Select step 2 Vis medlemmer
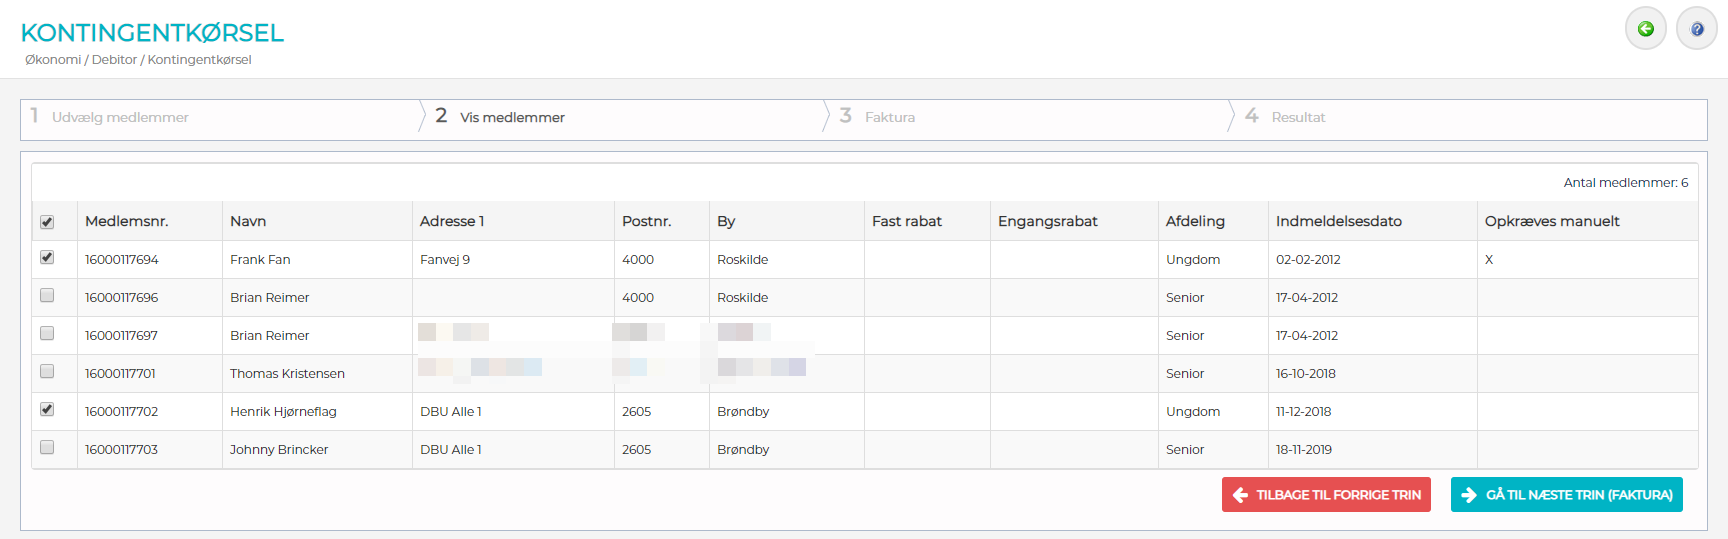The height and width of the screenshot is (539, 1728). point(512,118)
